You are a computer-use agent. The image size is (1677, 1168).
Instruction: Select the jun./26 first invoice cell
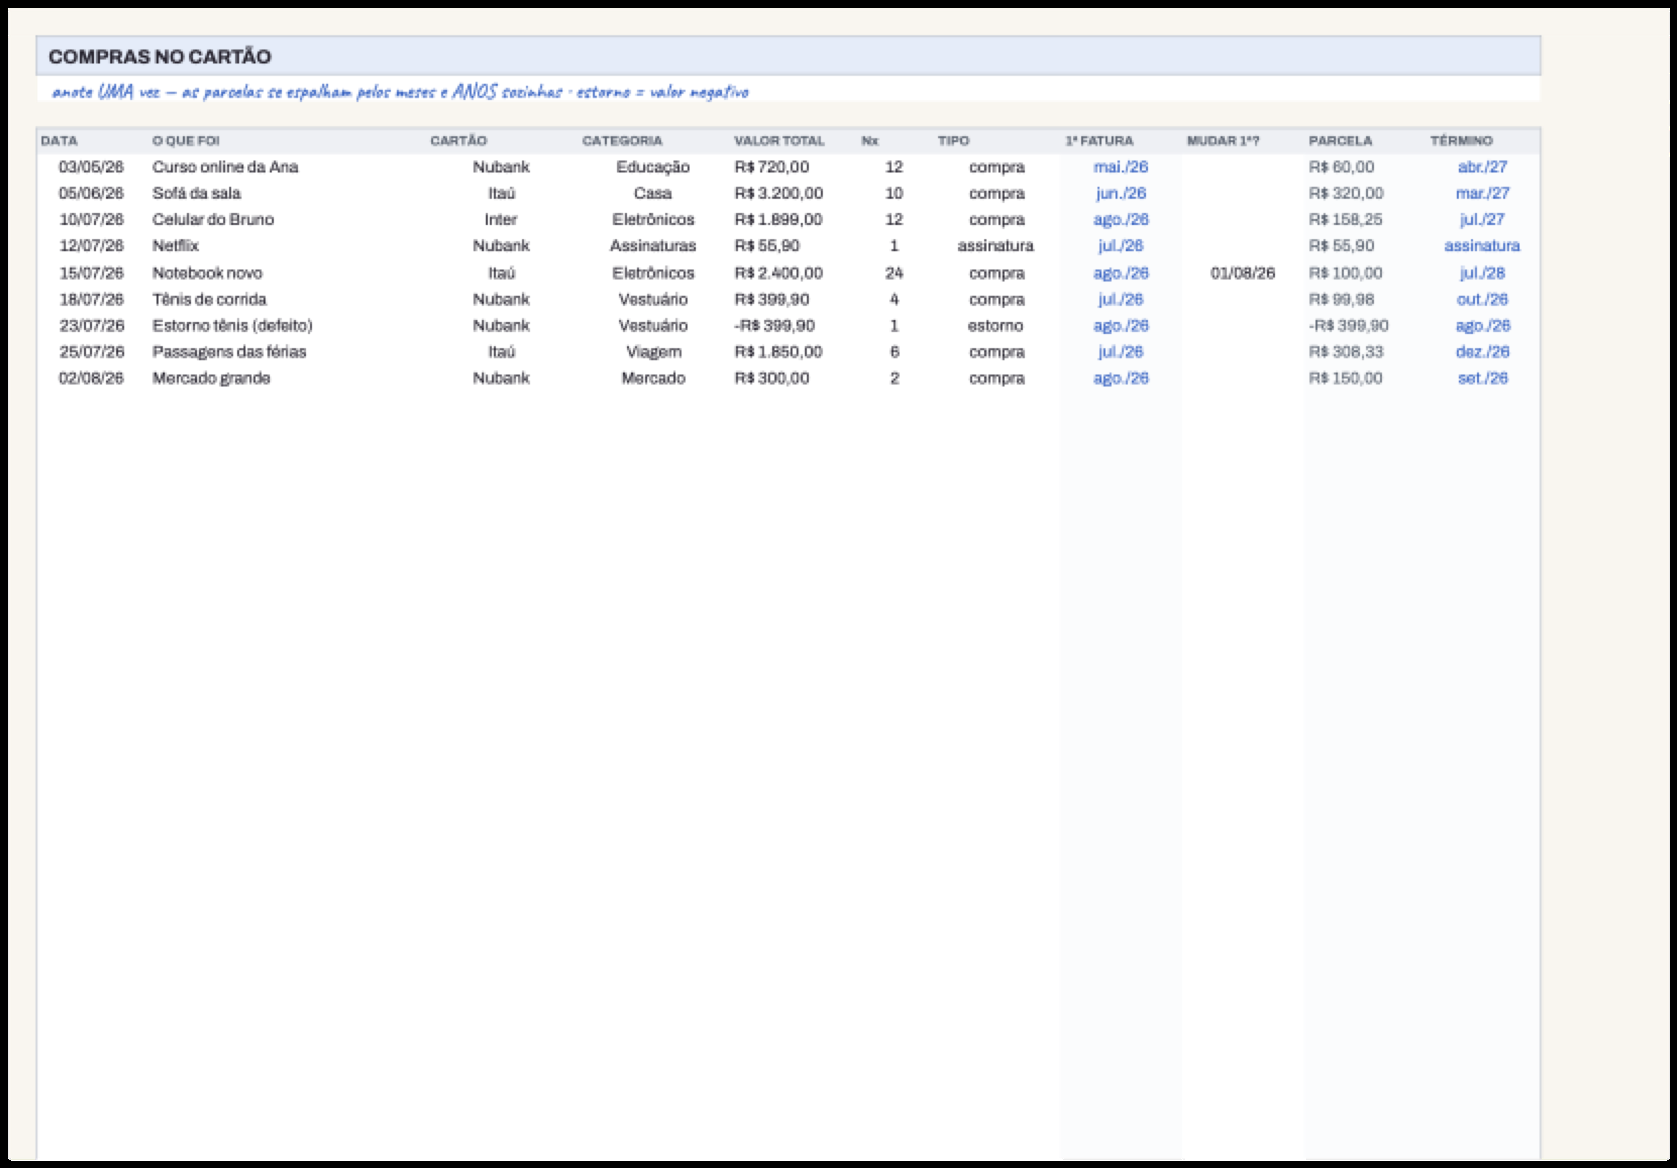1121,193
